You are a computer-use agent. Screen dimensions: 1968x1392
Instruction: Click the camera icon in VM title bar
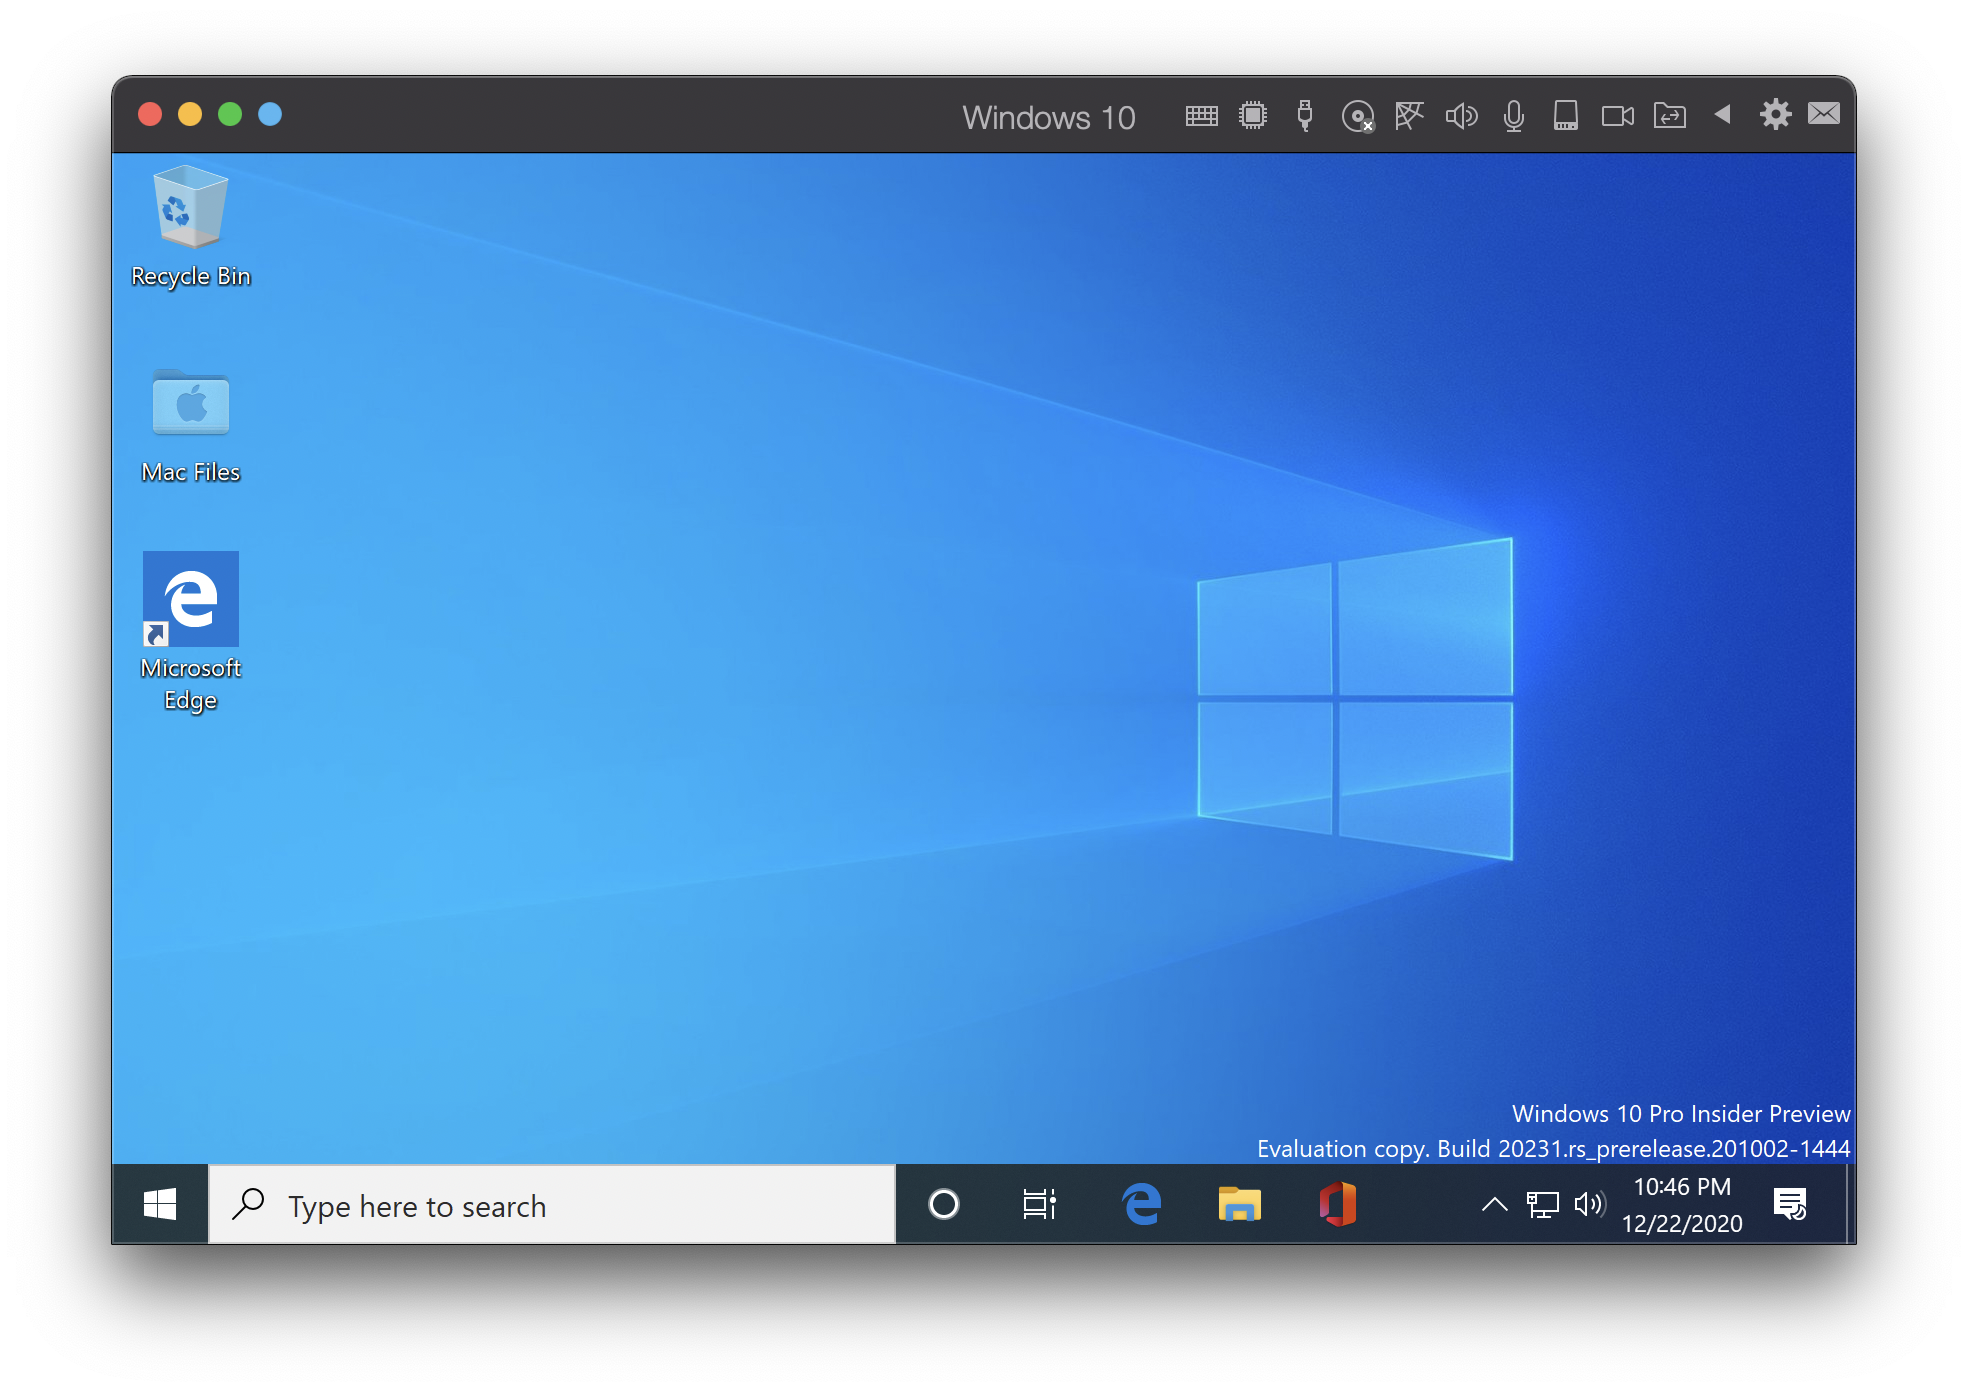click(x=1617, y=116)
